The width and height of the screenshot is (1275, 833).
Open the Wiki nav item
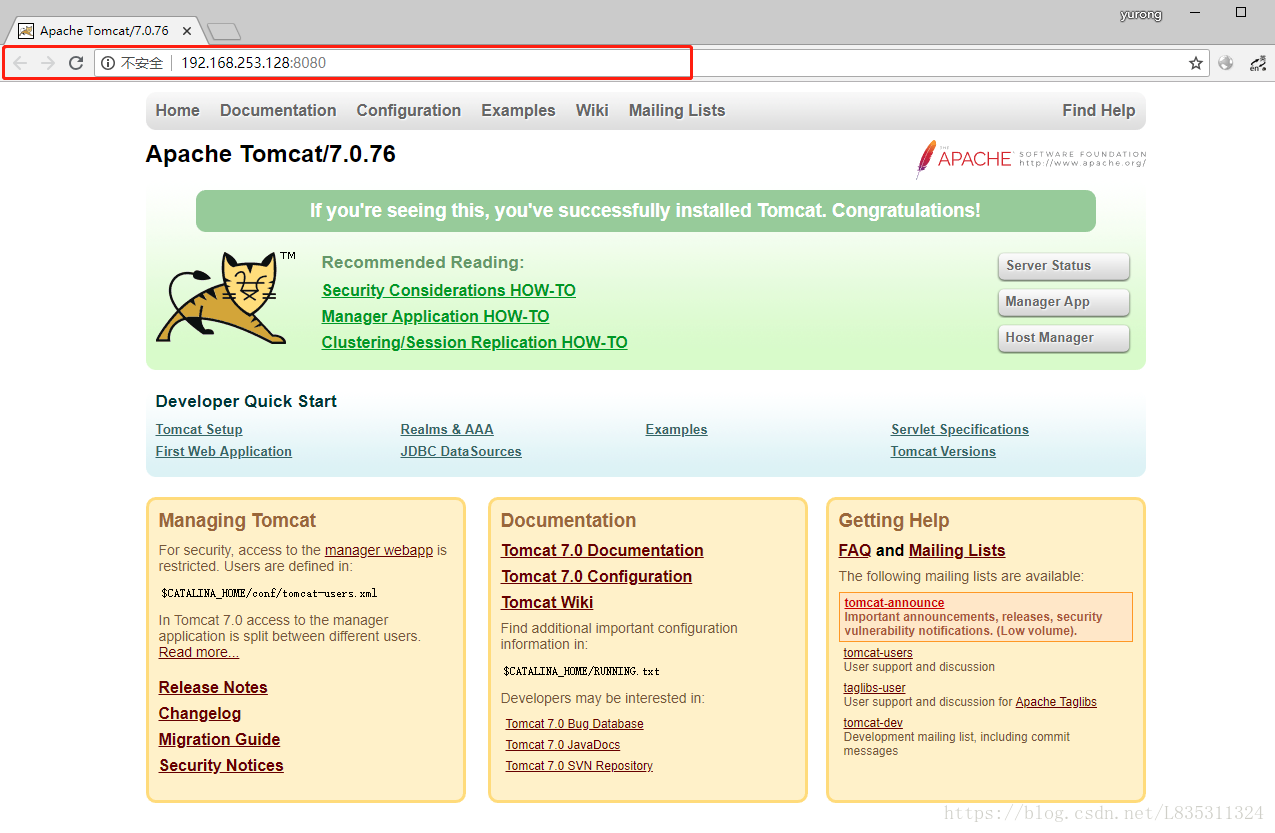[x=592, y=110]
